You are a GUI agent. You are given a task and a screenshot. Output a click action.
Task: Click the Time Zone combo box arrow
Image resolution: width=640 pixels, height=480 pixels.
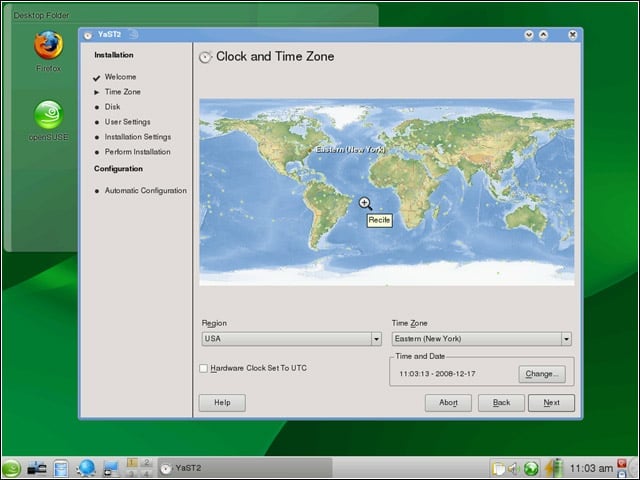[566, 339]
